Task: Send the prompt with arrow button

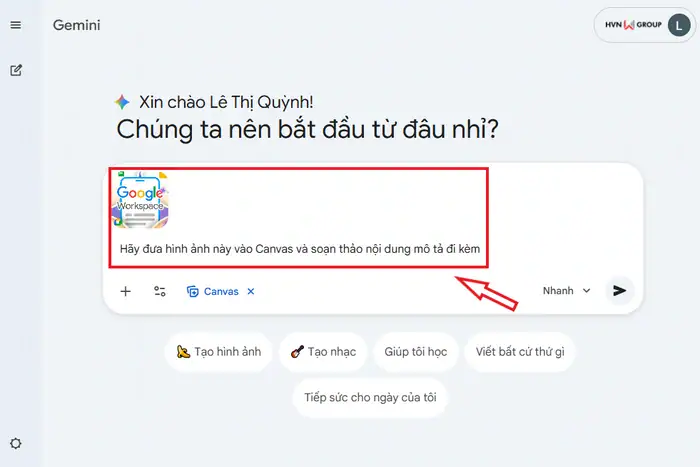Action: coord(619,291)
